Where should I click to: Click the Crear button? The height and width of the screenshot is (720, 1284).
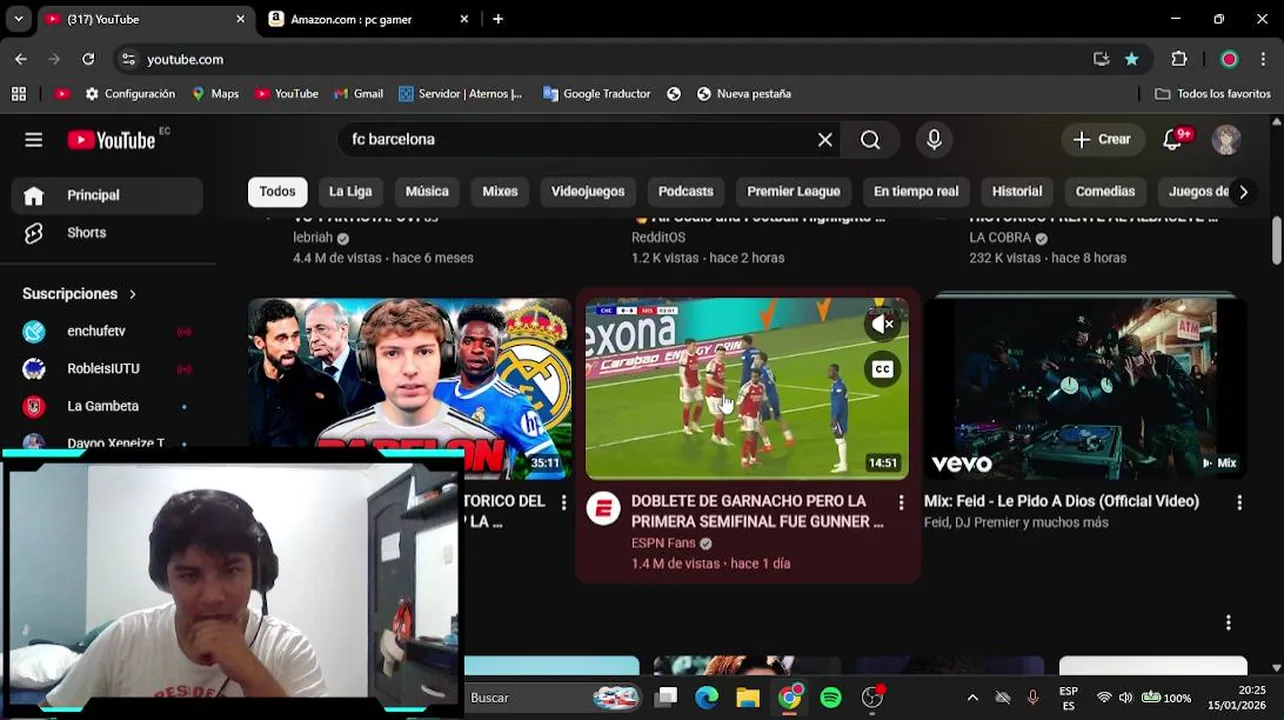(1102, 140)
